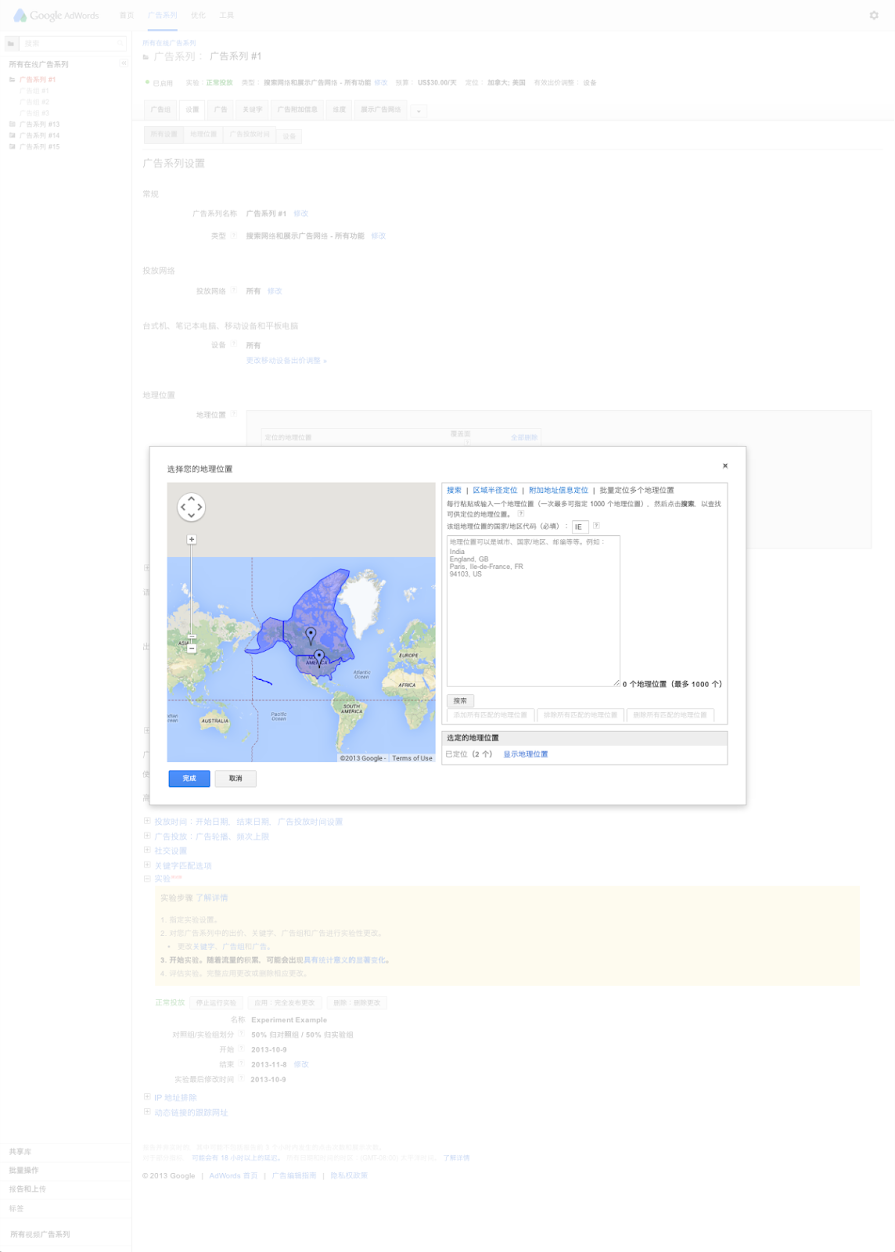
Task: Switch to 搜索 location mode link
Action: click(454, 491)
